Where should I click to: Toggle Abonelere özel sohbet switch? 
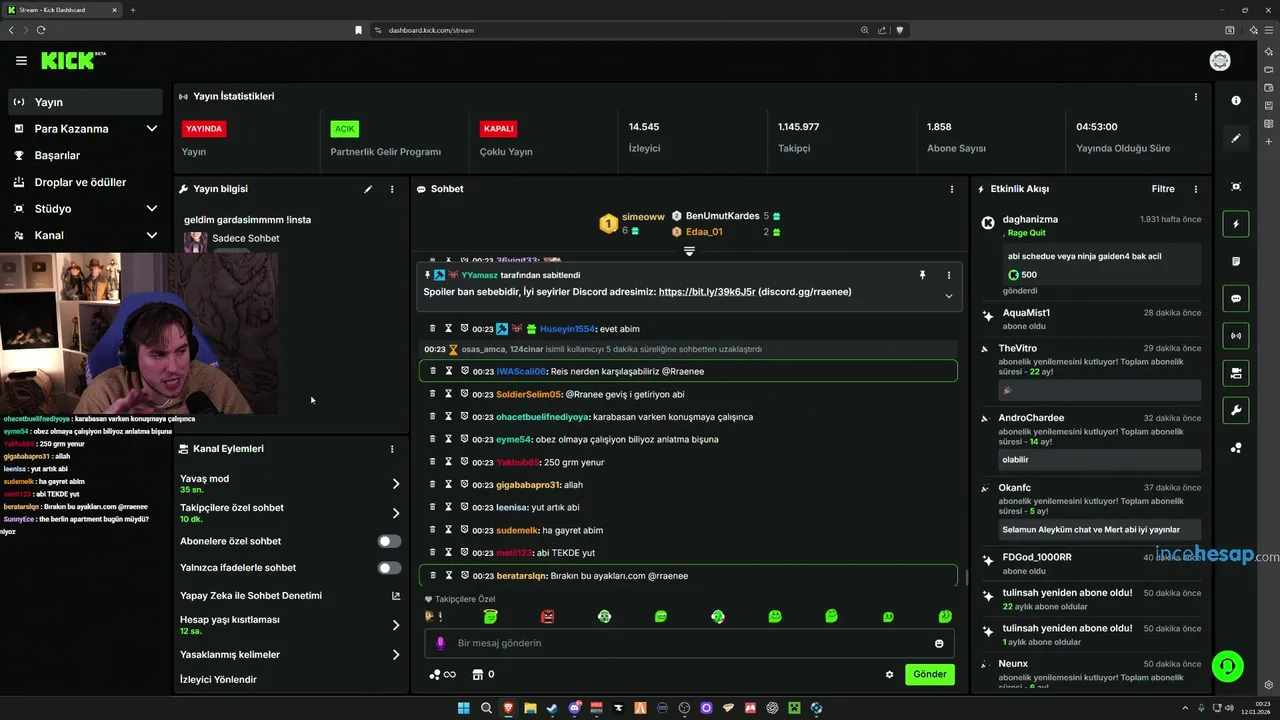tap(389, 541)
